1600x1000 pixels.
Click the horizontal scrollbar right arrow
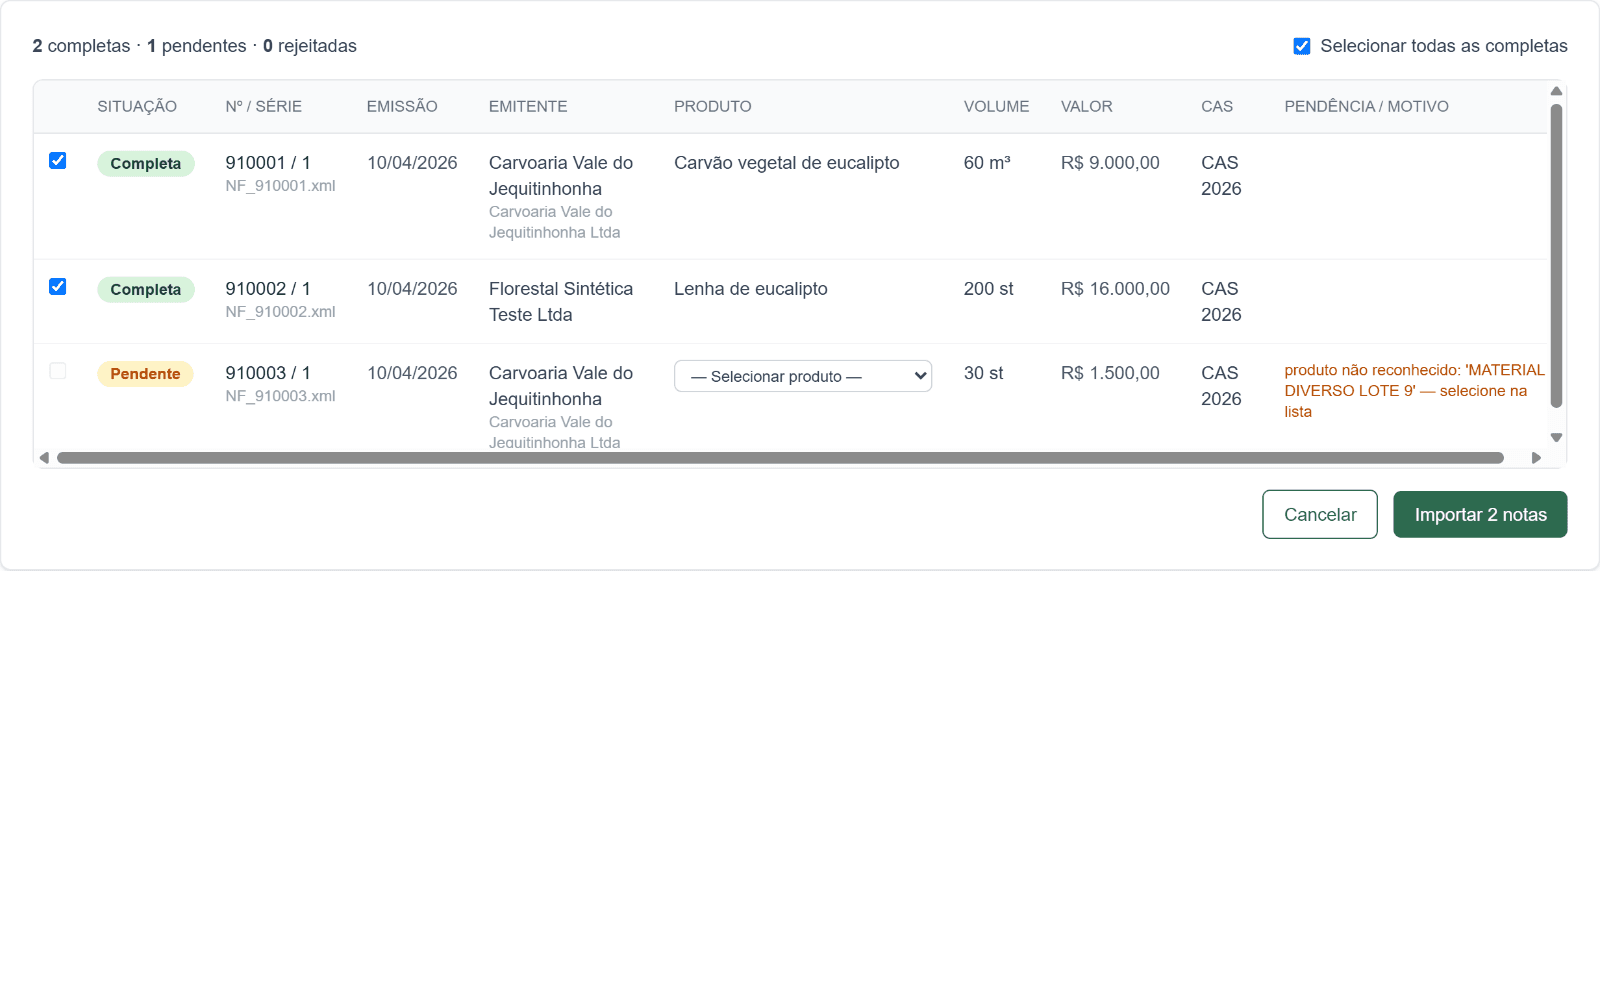click(x=1536, y=458)
